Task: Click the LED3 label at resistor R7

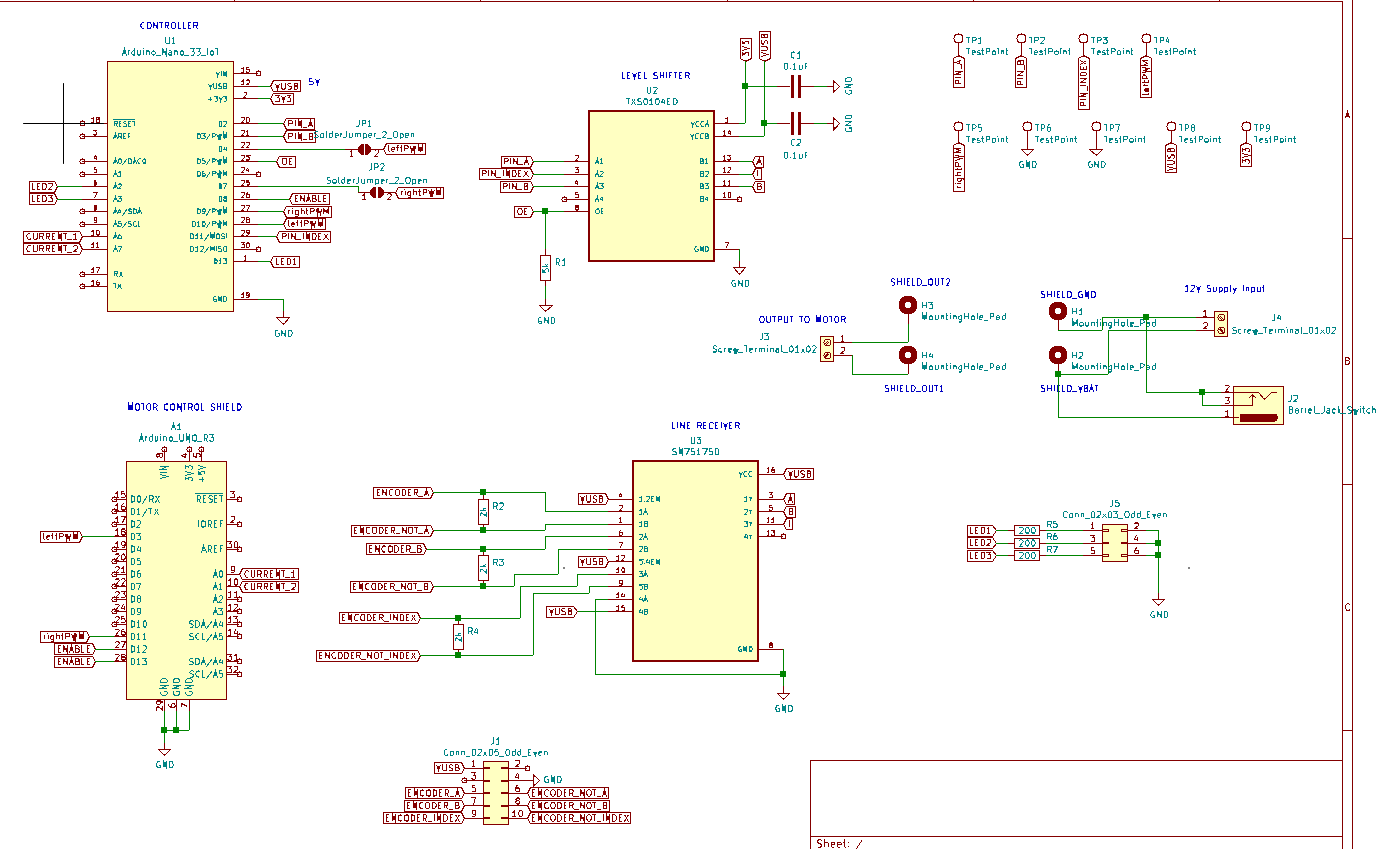Action: (x=982, y=555)
